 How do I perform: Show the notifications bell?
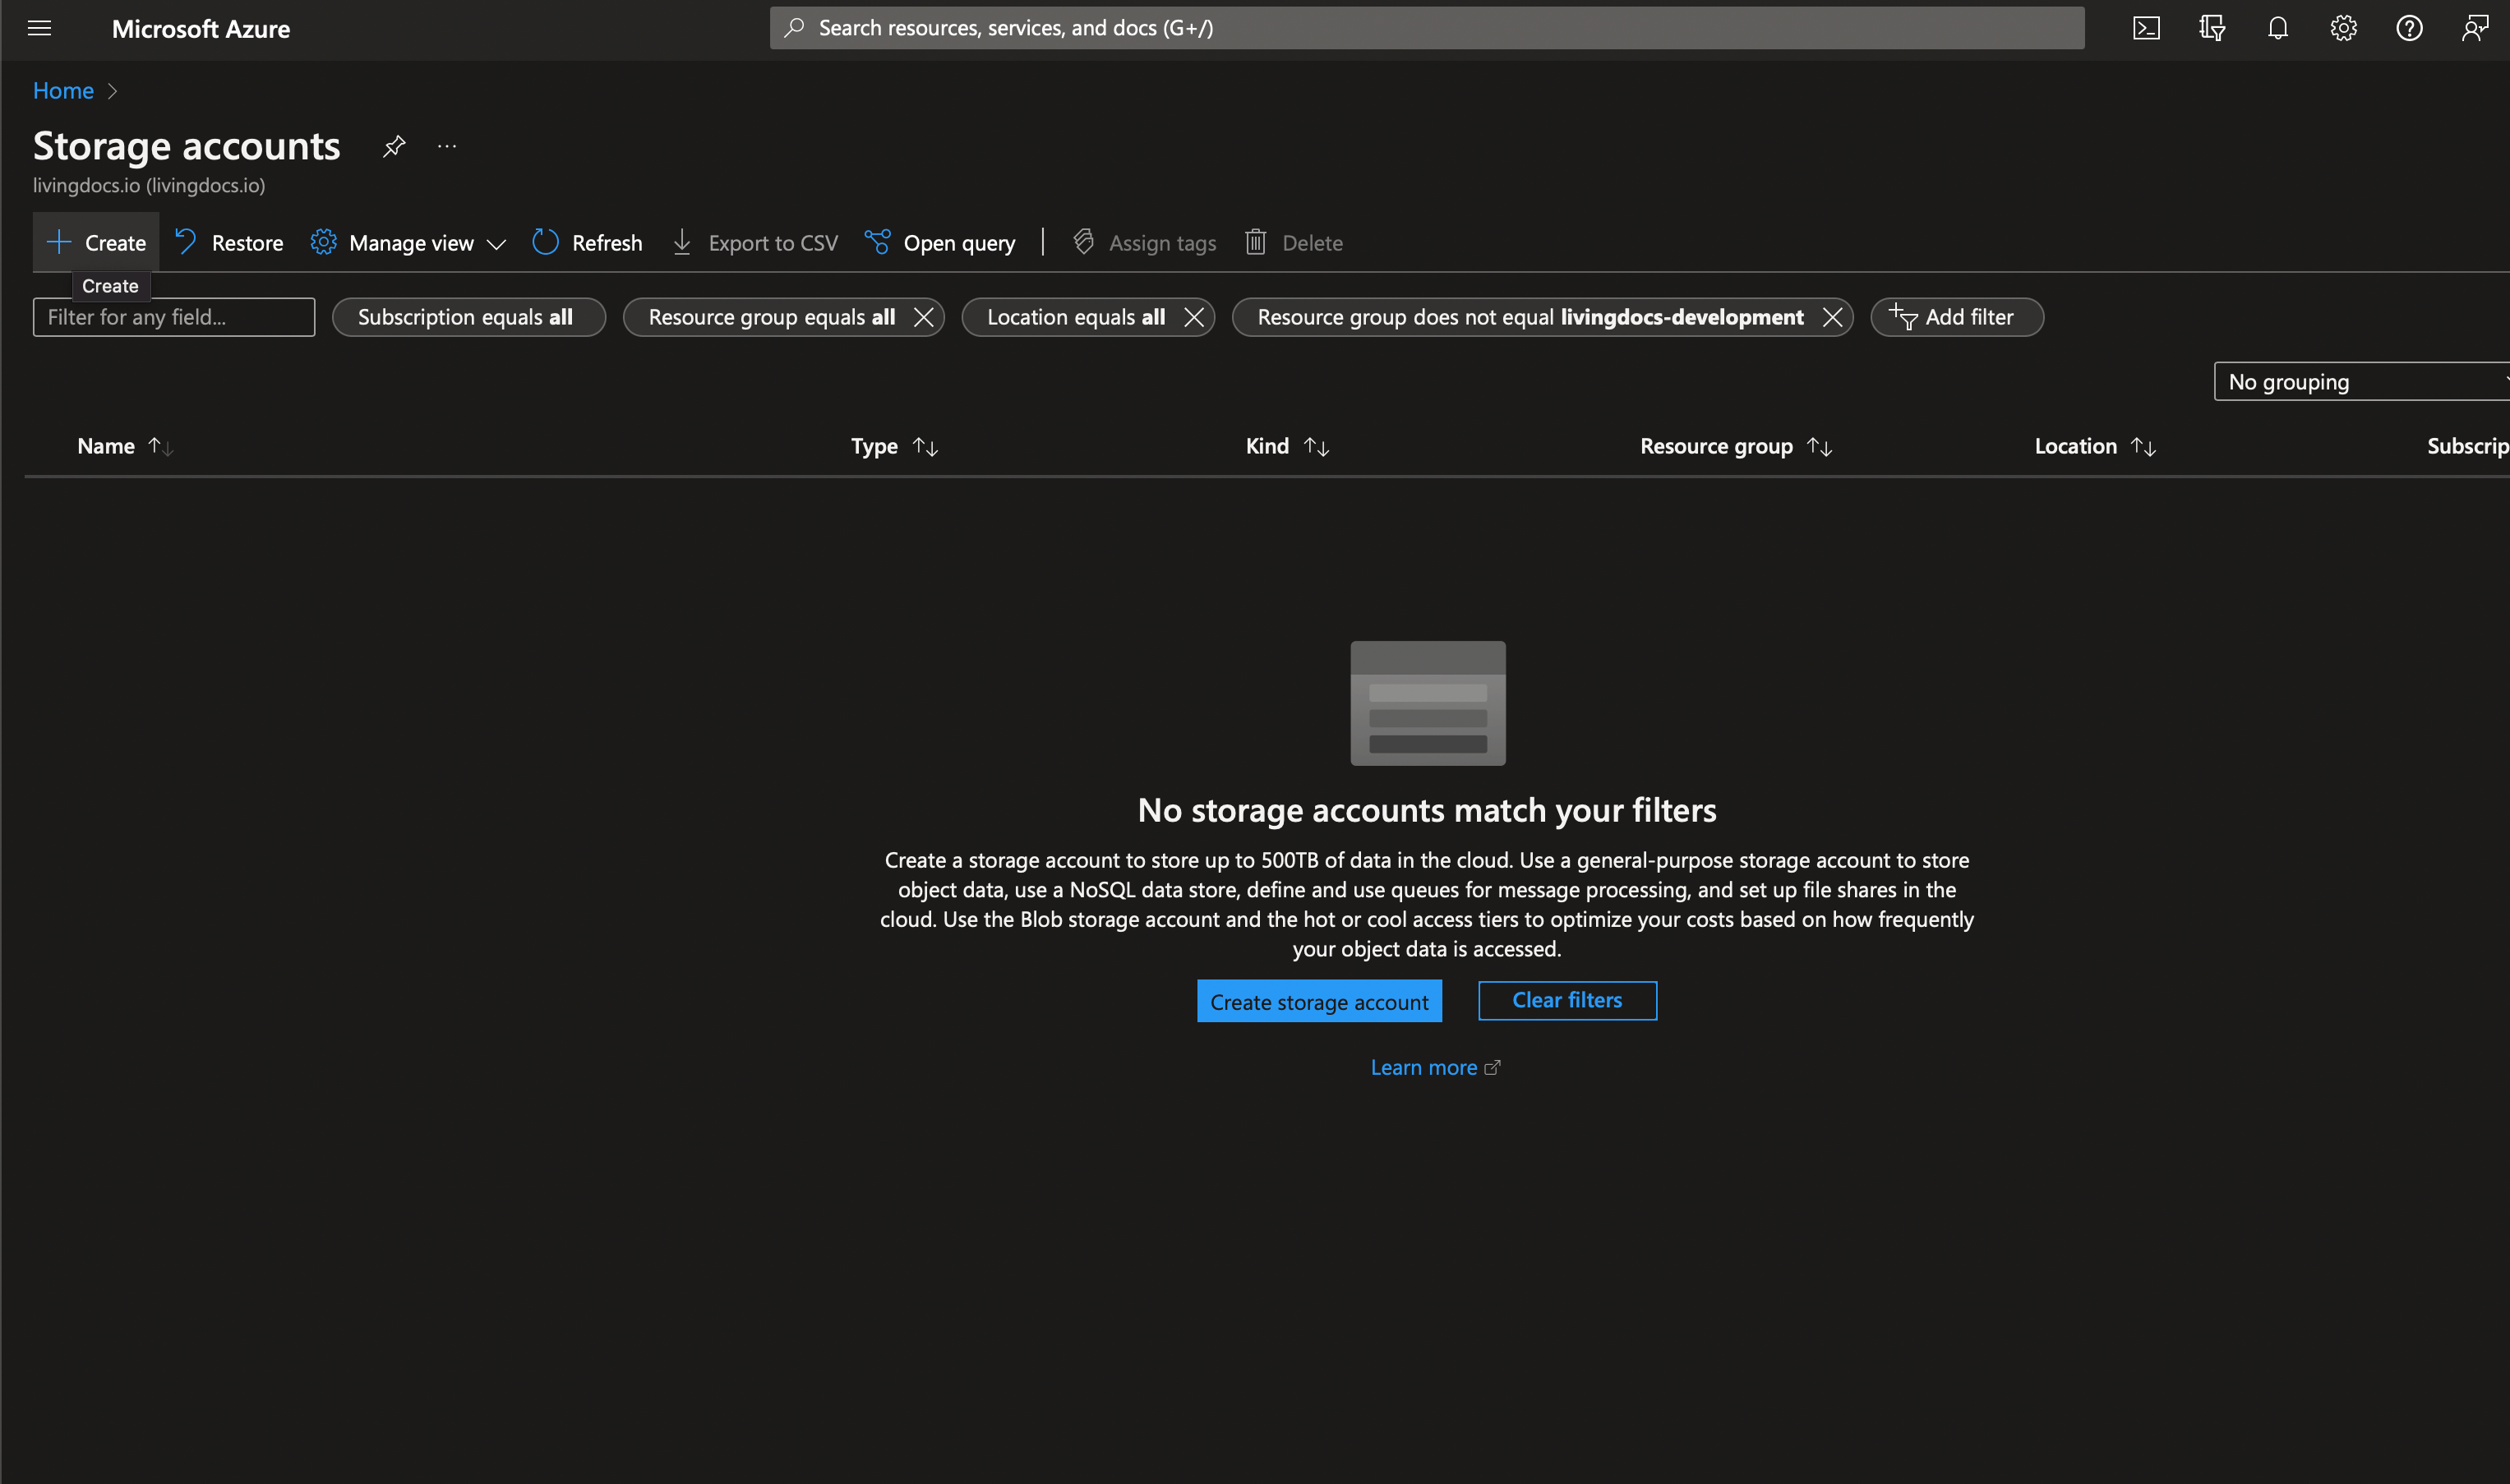[x=2277, y=27]
